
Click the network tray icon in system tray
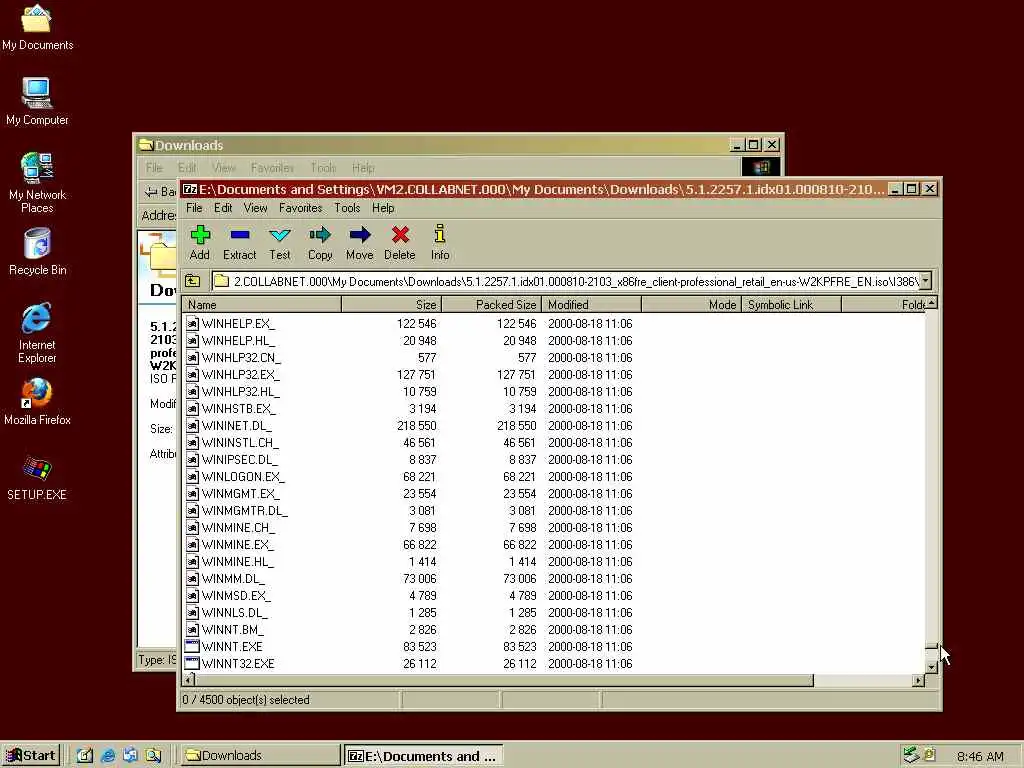pos(911,755)
